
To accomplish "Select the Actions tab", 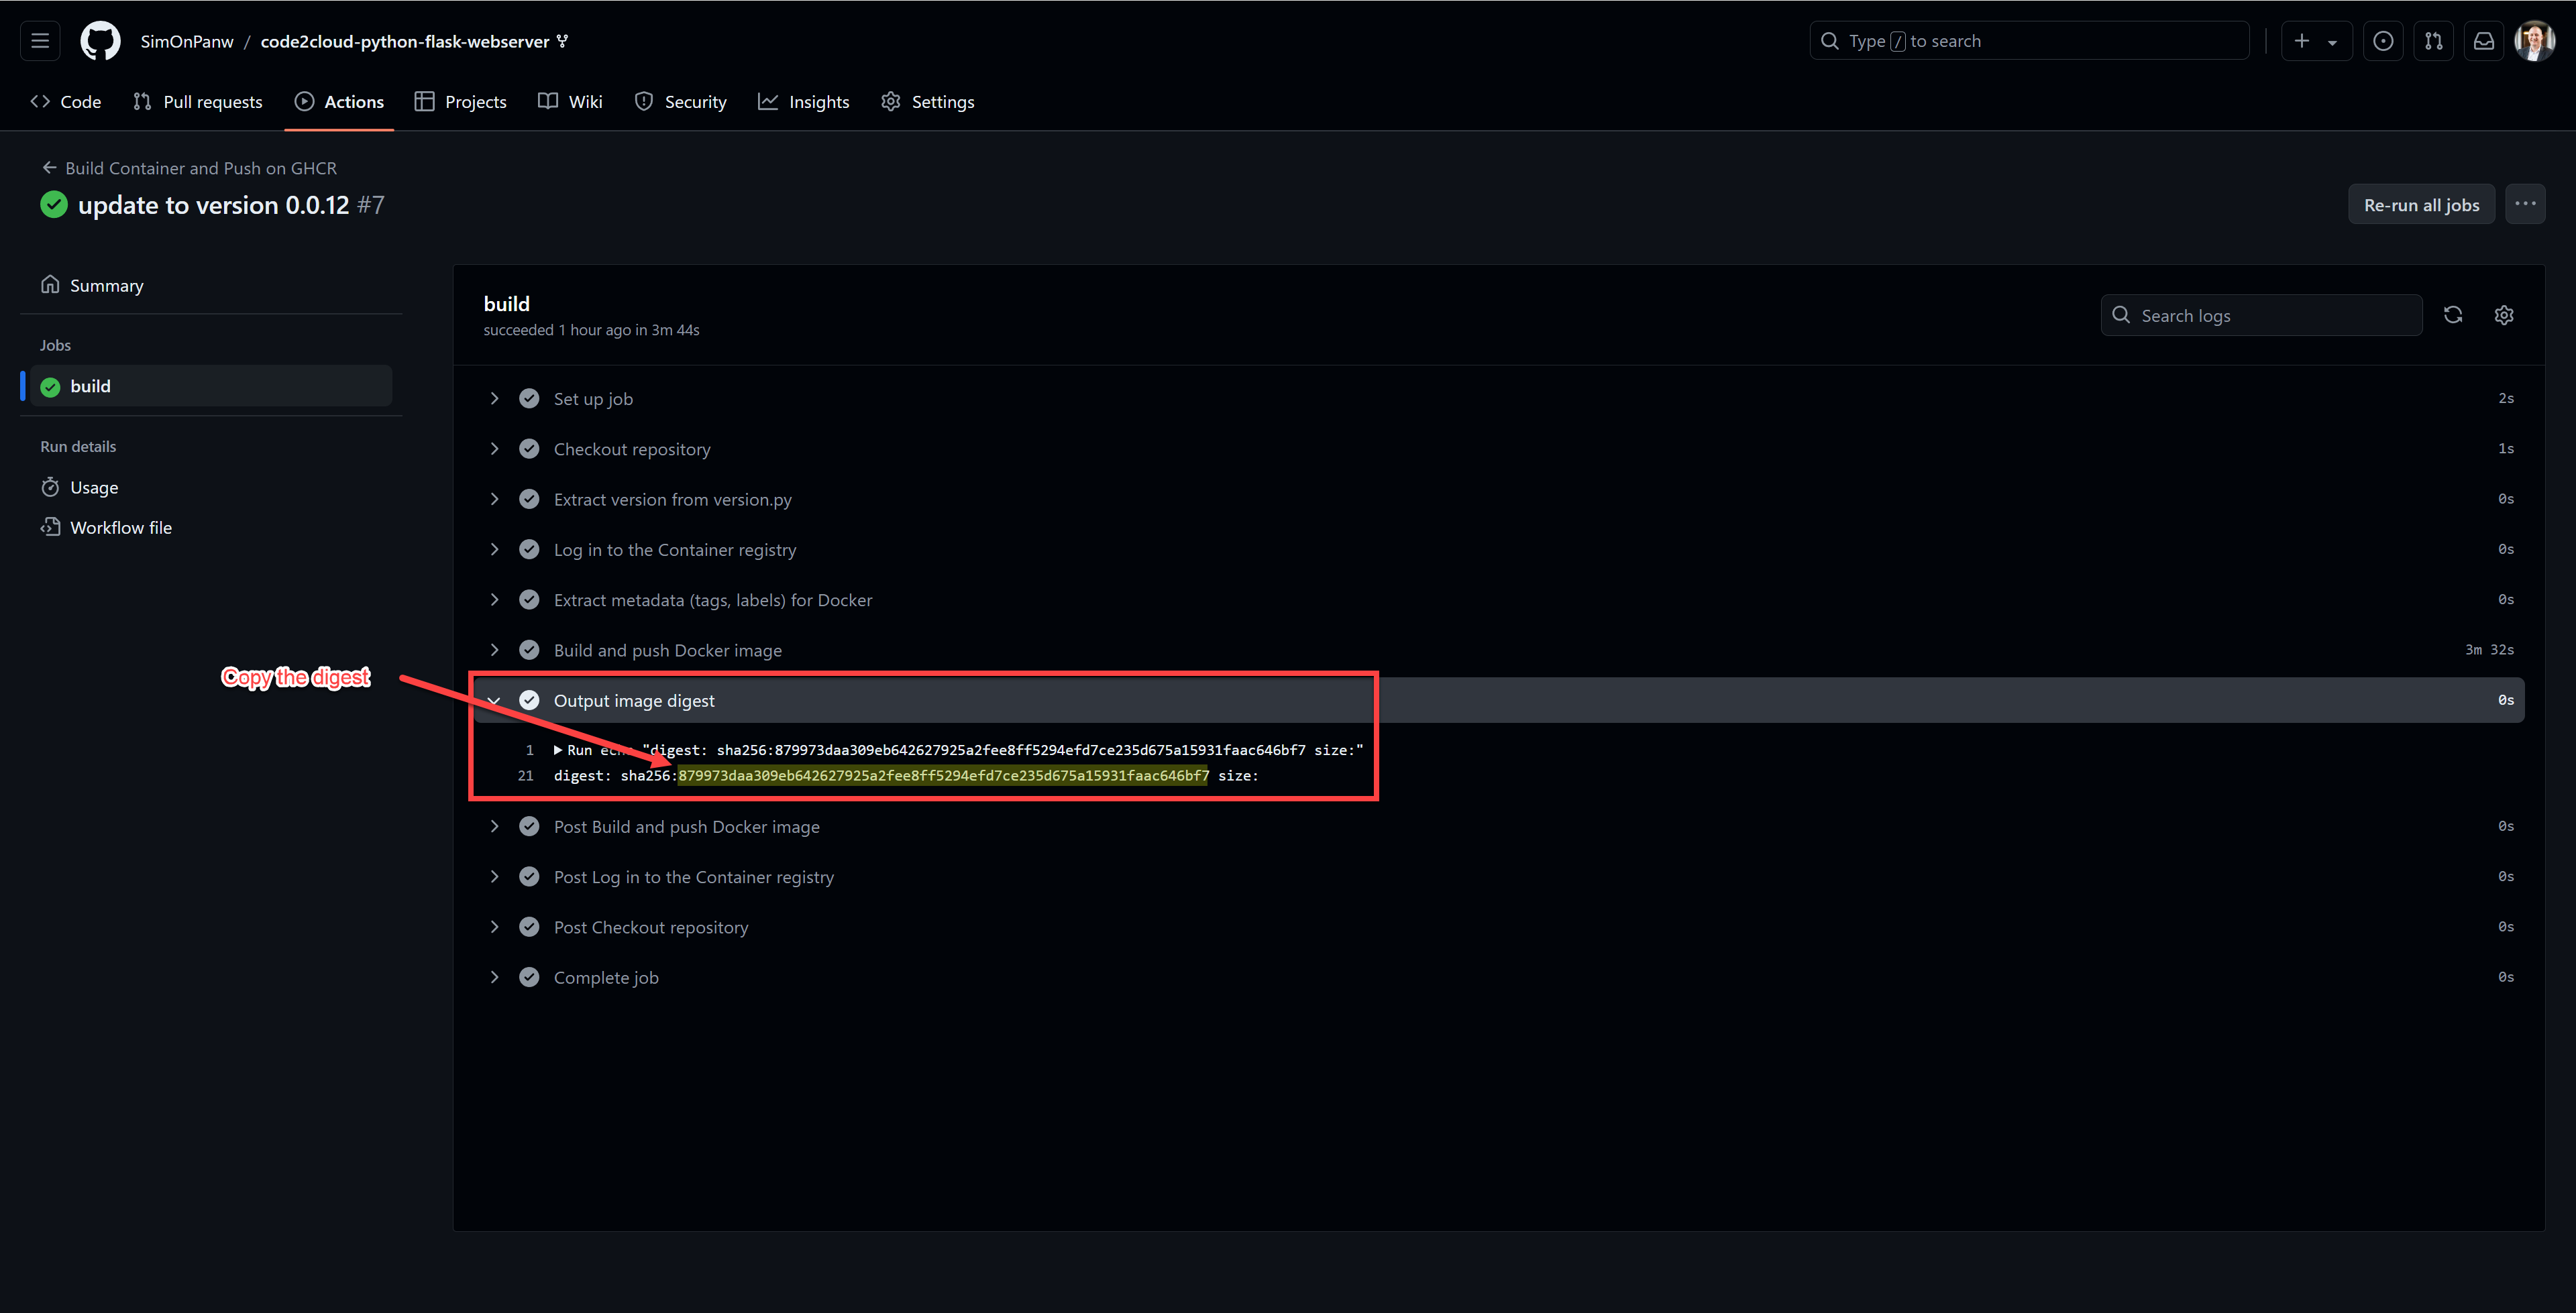I will pos(339,102).
